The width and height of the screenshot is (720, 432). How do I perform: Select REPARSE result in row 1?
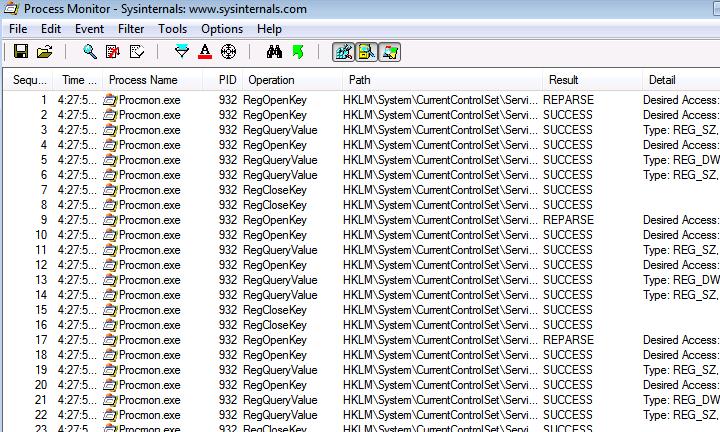[568, 100]
